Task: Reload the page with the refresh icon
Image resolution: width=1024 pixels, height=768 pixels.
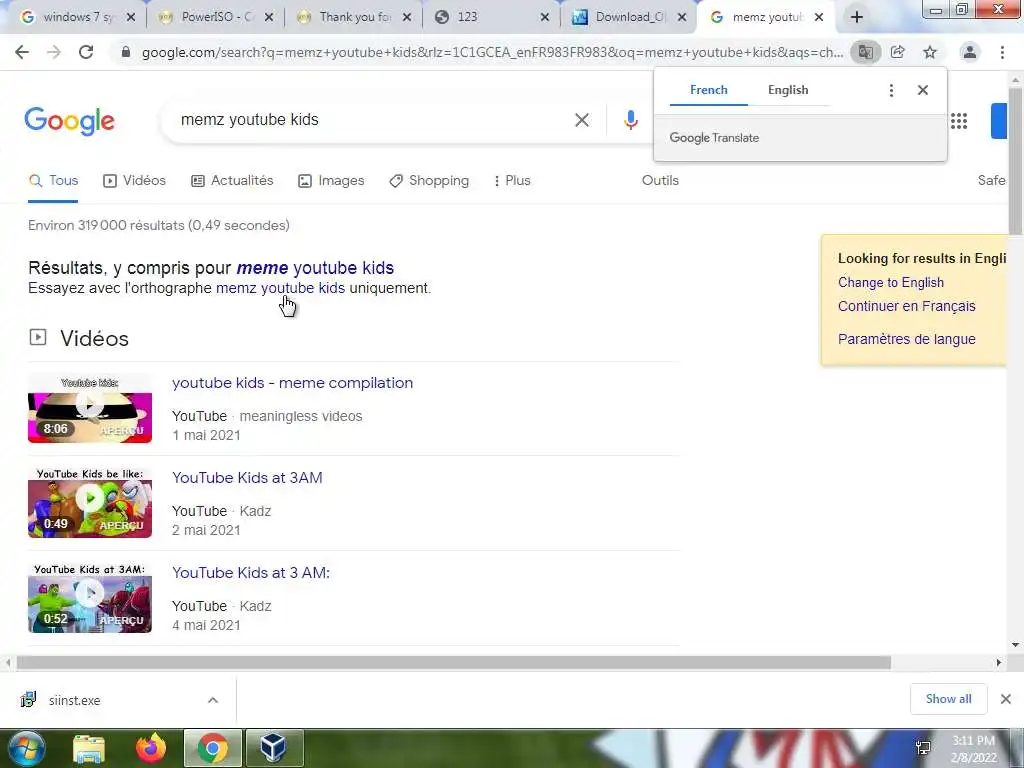Action: point(86,52)
